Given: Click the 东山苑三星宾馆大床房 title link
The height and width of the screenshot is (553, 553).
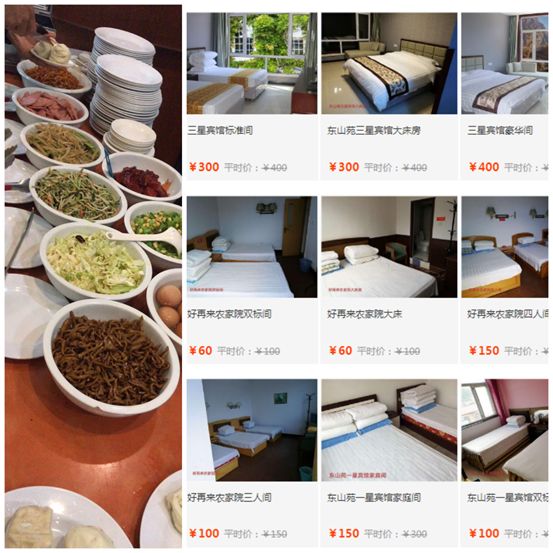Looking at the screenshot, I should (374, 130).
